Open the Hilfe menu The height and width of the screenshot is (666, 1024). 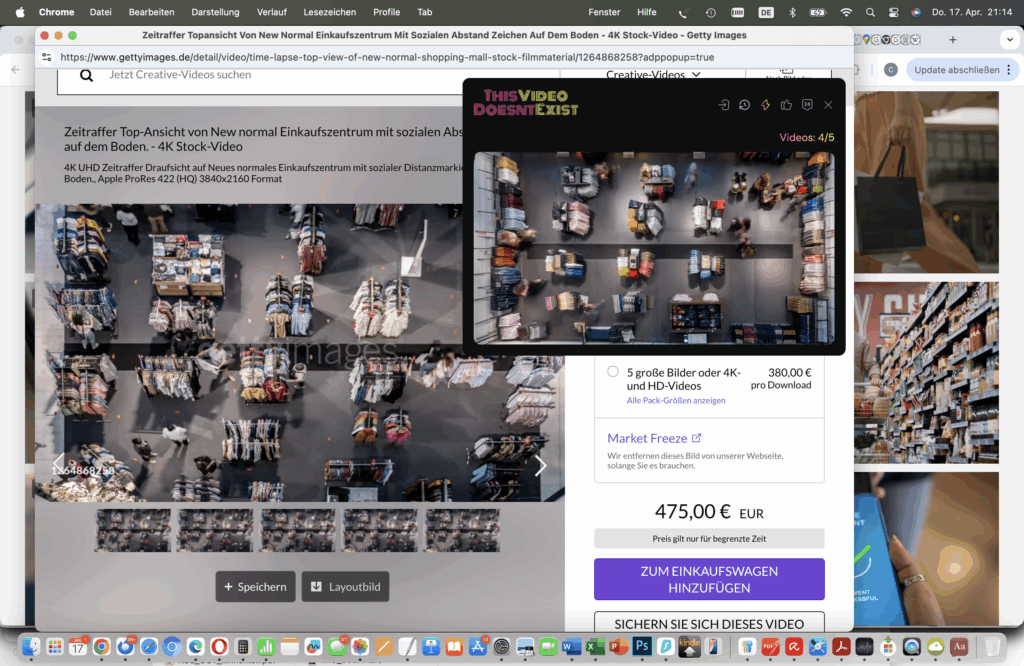[x=647, y=12]
